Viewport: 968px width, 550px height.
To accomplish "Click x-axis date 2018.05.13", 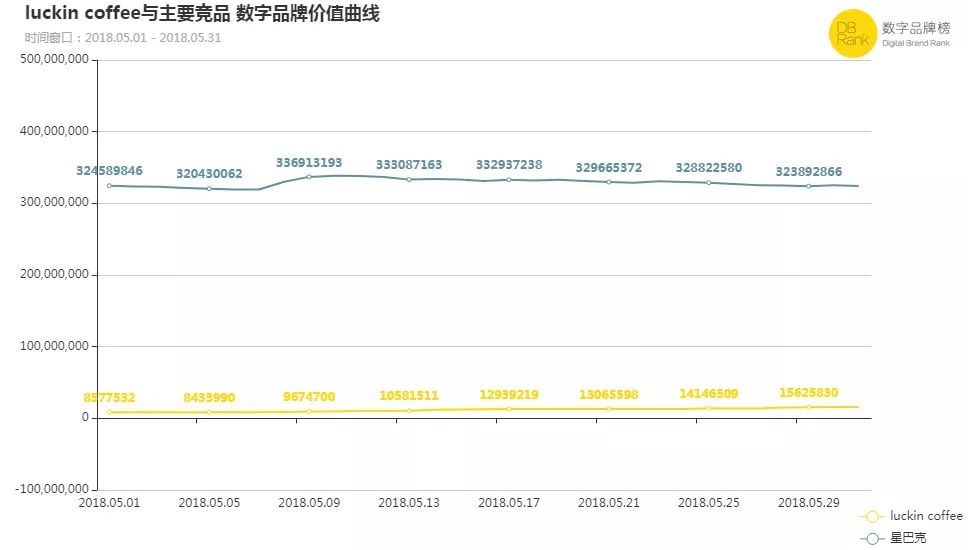I will [x=409, y=503].
